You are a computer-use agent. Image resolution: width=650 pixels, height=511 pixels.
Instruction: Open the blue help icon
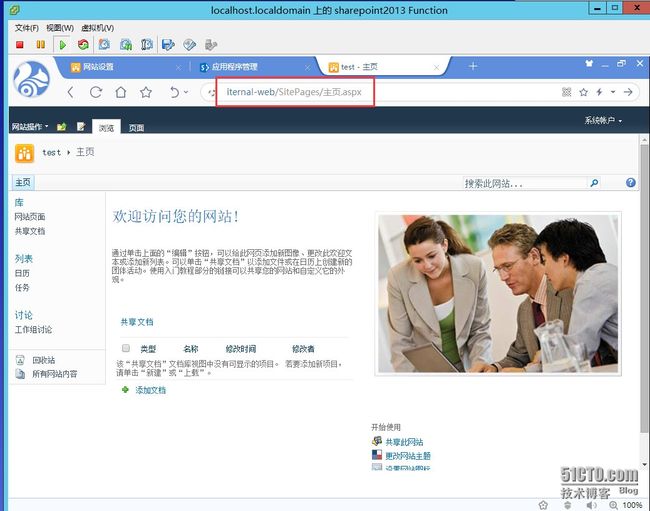[631, 182]
